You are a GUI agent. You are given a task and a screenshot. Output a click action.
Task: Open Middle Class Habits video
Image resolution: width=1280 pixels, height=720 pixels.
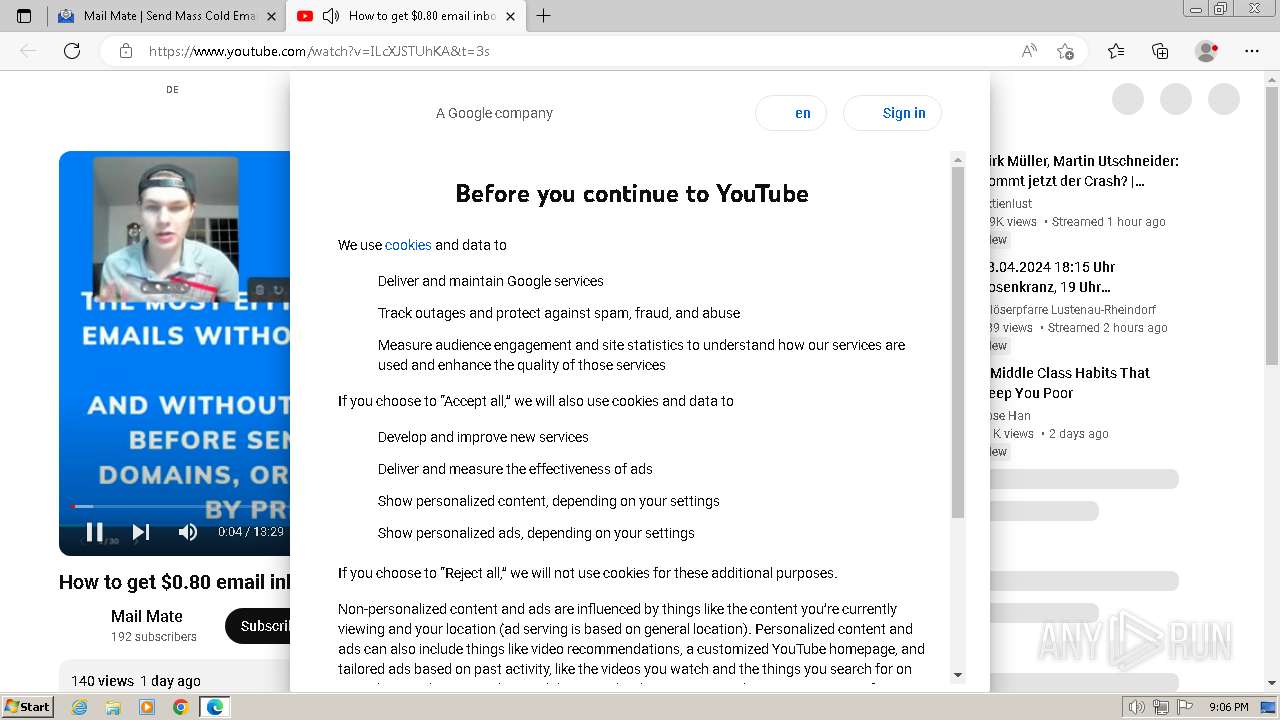(x=1070, y=383)
